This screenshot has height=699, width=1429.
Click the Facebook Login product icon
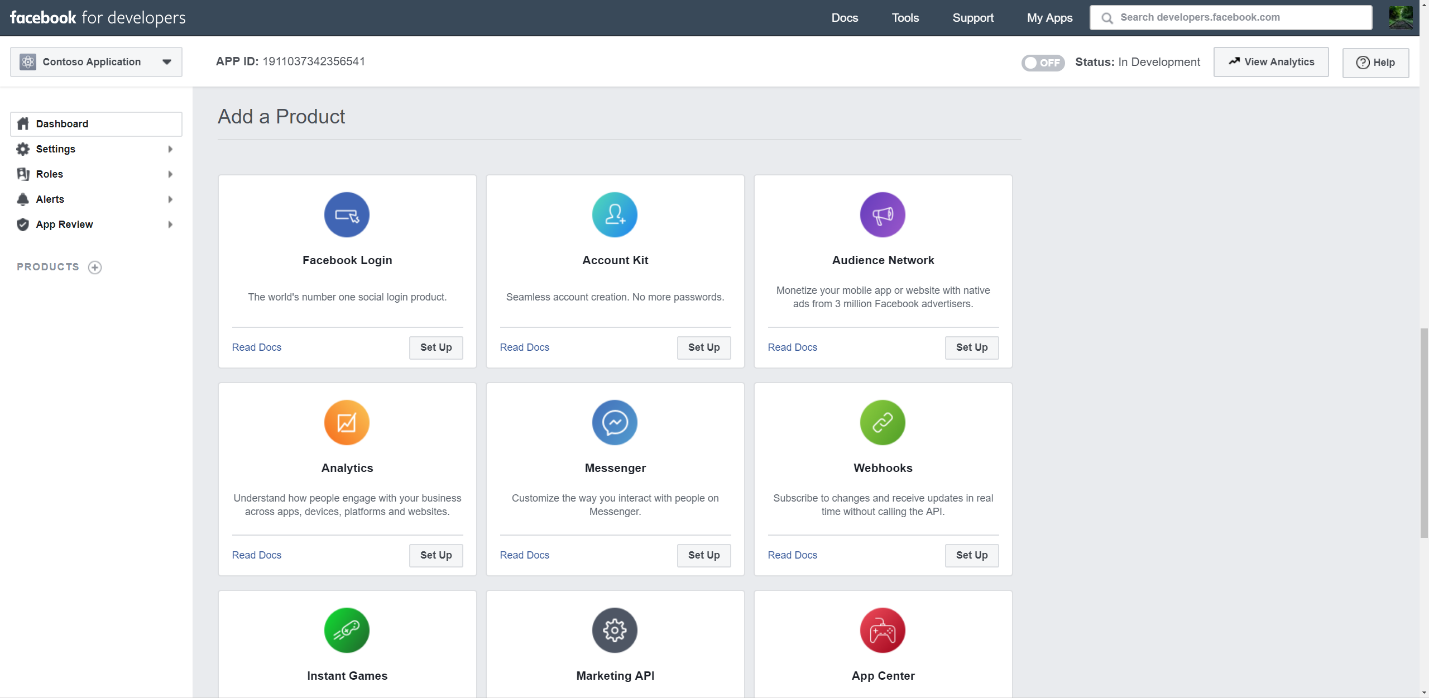tap(347, 215)
